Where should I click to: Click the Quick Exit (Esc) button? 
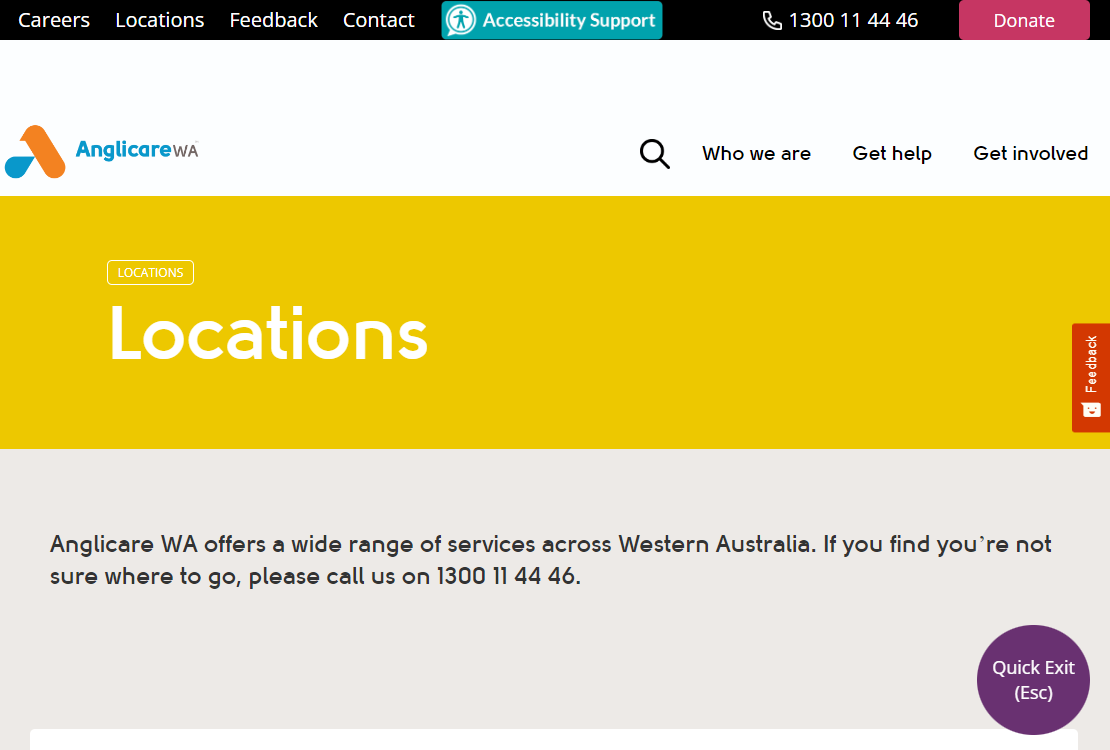(1033, 680)
